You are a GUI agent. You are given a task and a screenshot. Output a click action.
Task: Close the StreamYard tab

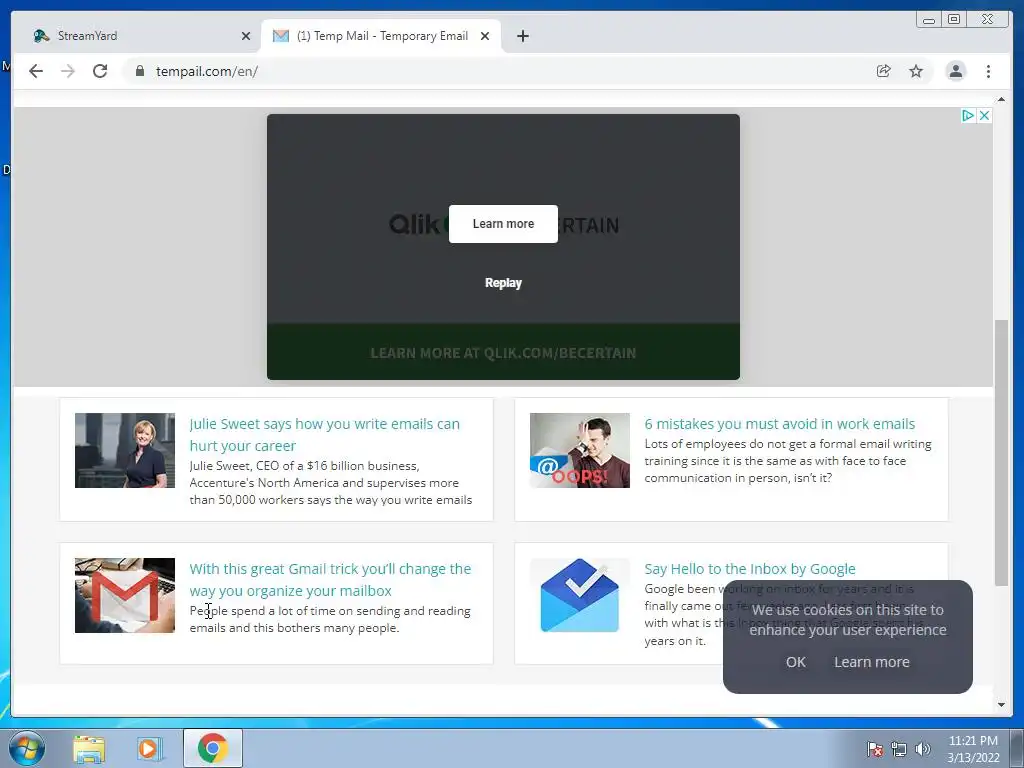coord(246,36)
